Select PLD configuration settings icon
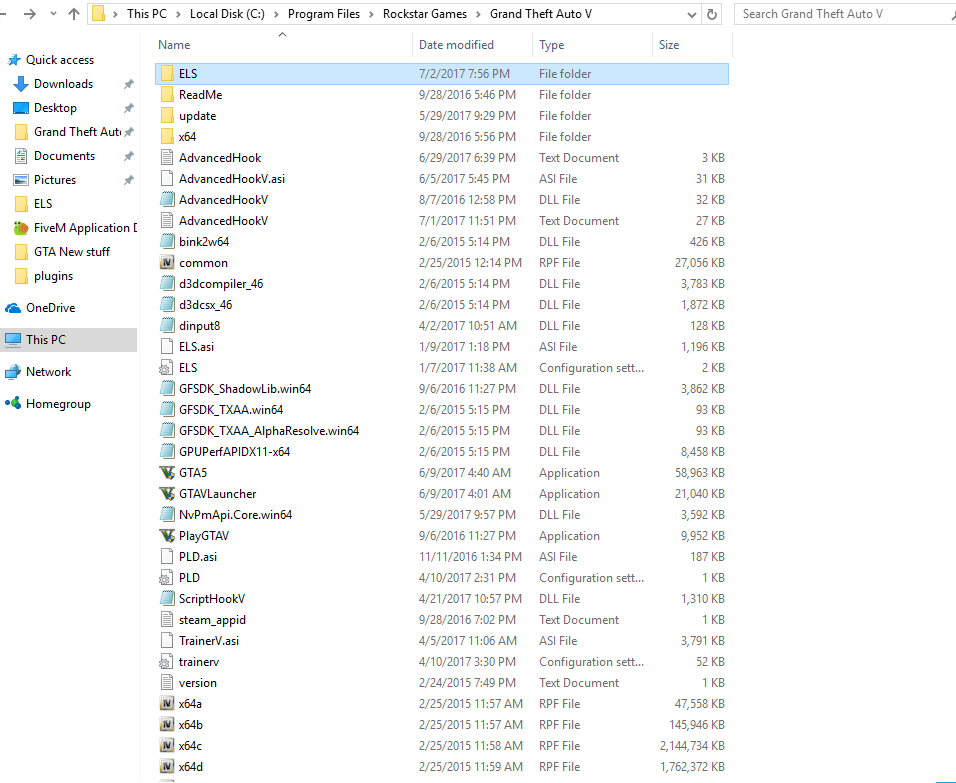Screen dimensions: 956x783 tap(166, 578)
